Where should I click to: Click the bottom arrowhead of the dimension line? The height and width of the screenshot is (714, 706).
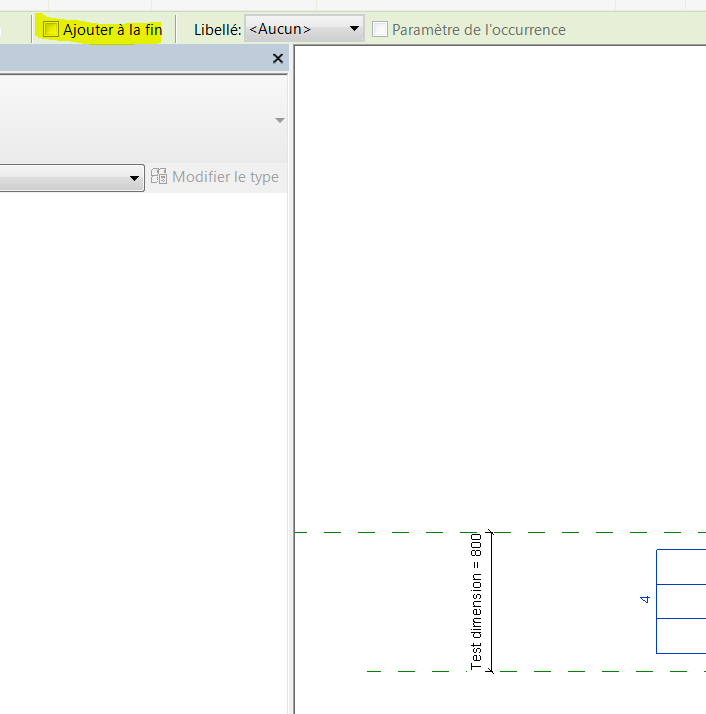(x=492, y=668)
